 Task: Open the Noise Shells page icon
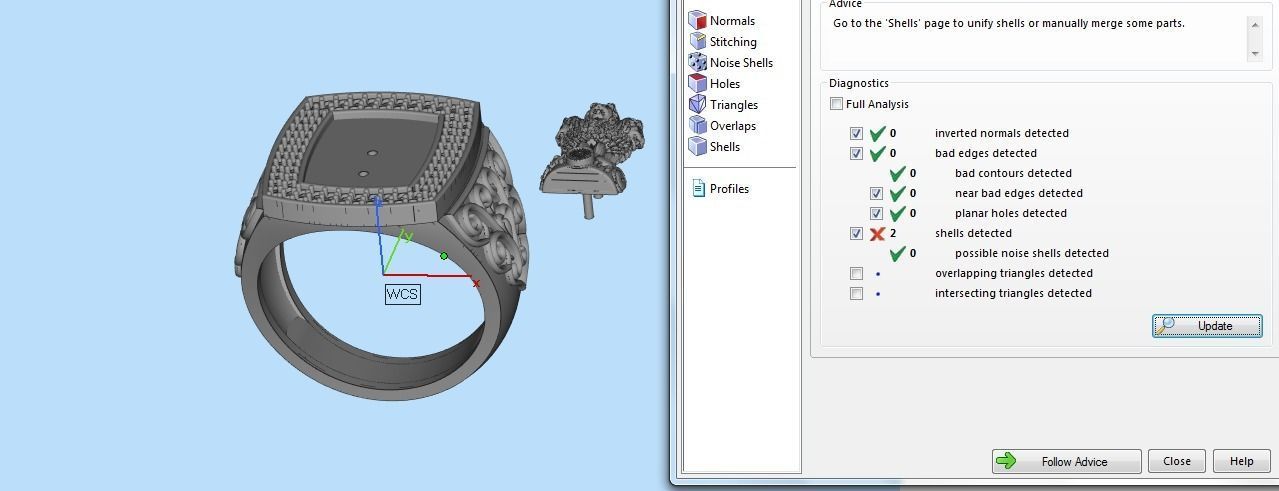698,62
